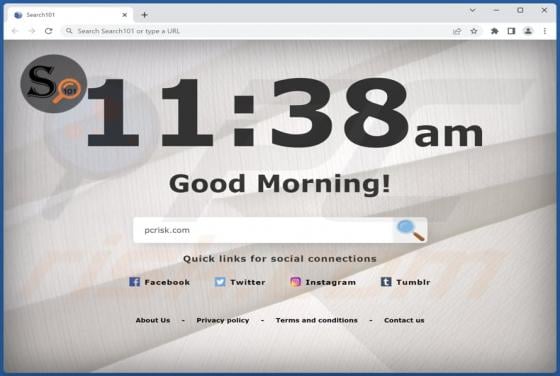
Task: Open a new tab
Action: click(144, 15)
